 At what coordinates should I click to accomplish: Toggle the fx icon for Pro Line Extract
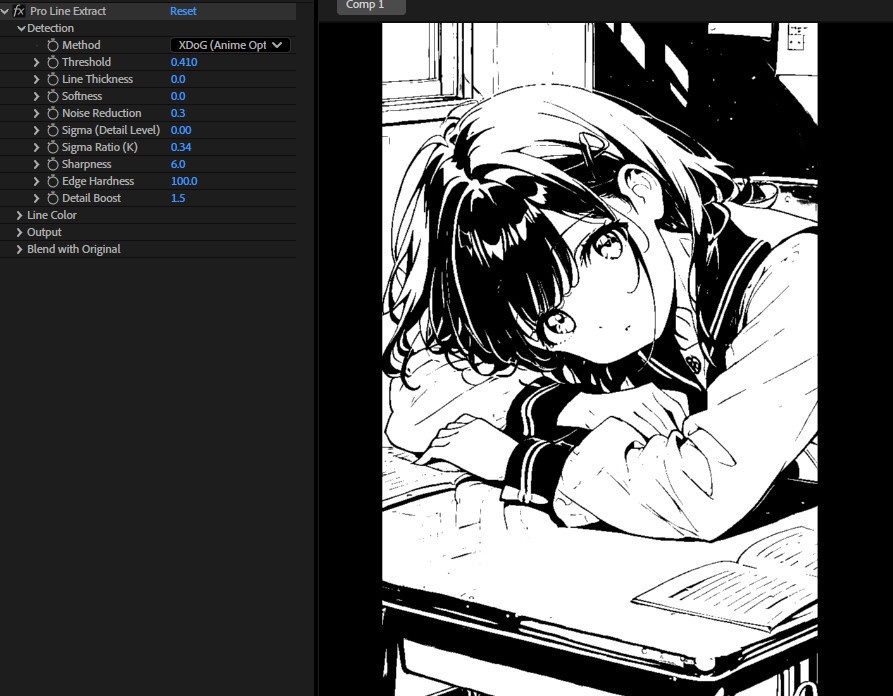[x=19, y=11]
